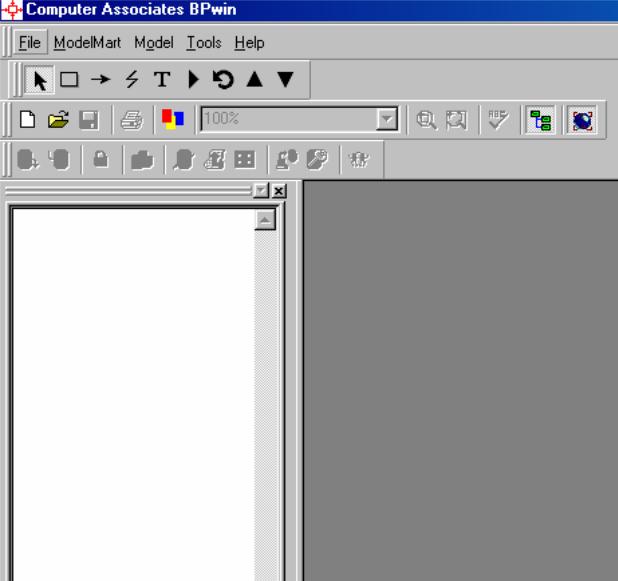Save model with floppy disk icon
Image resolution: width=618 pixels, height=581 pixels.
pos(89,120)
